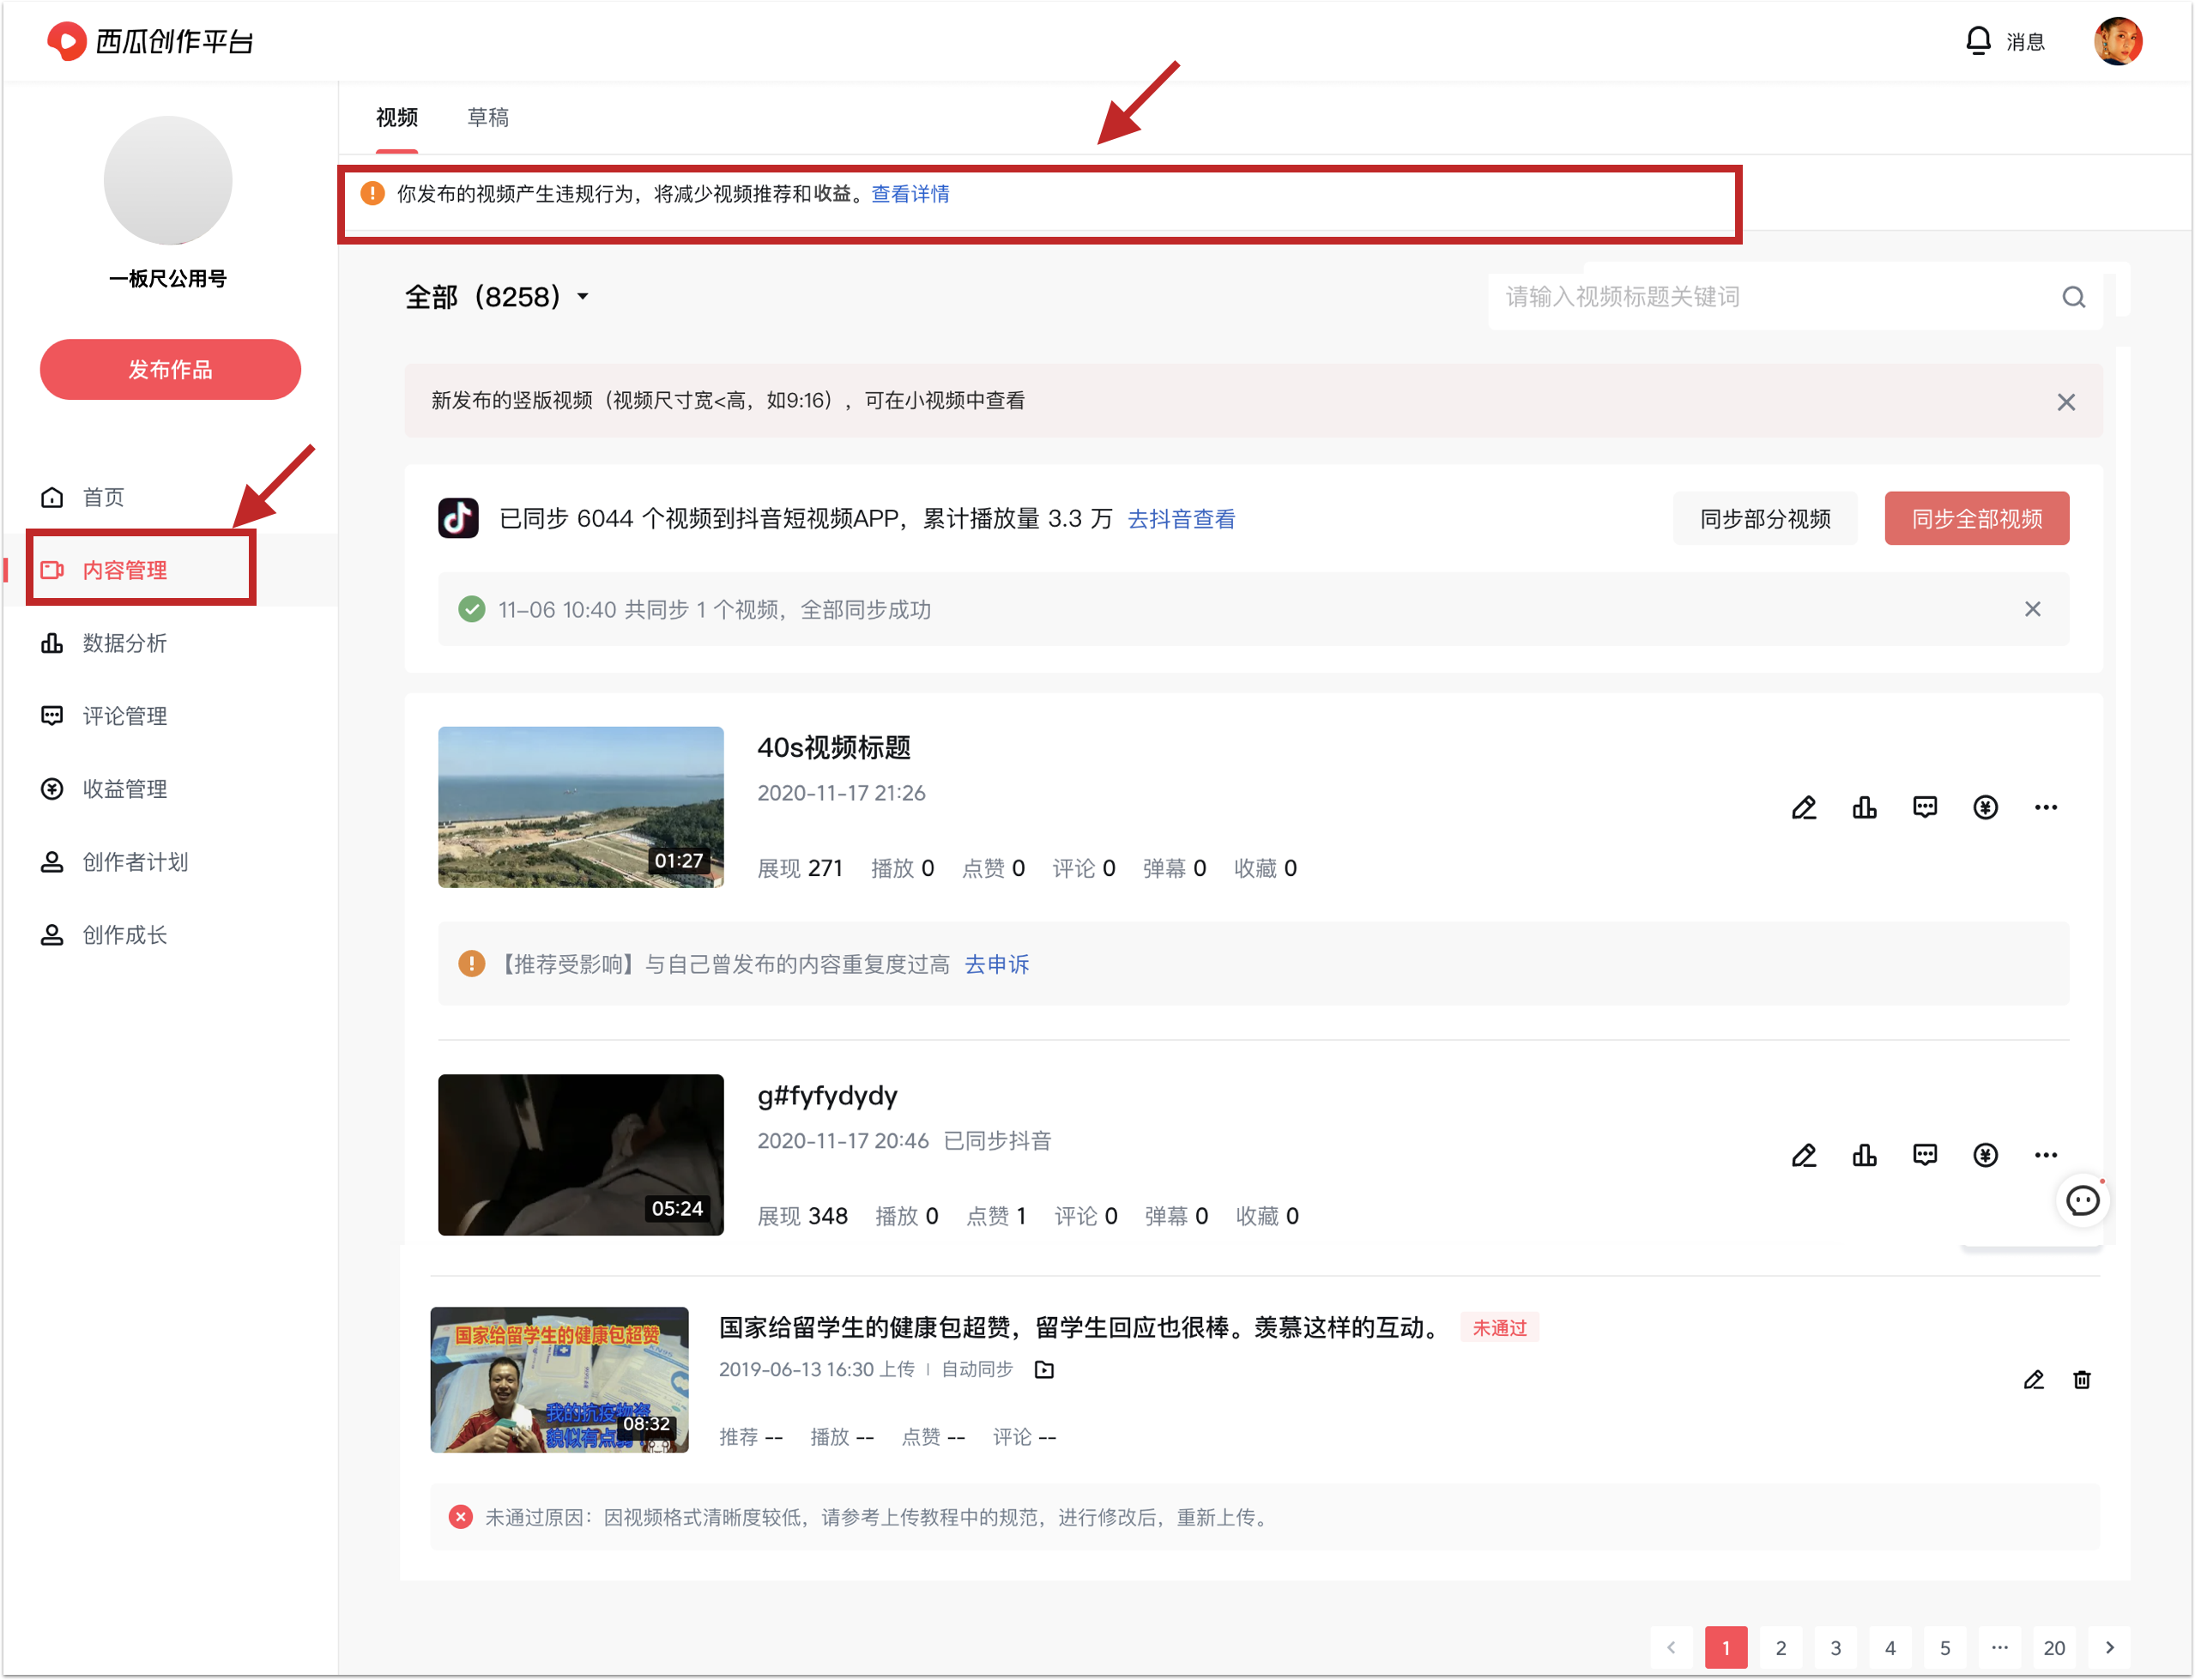Open the 国家给留学生的健康包超赞 thumbnail
The image size is (2195, 1680).
point(560,1380)
